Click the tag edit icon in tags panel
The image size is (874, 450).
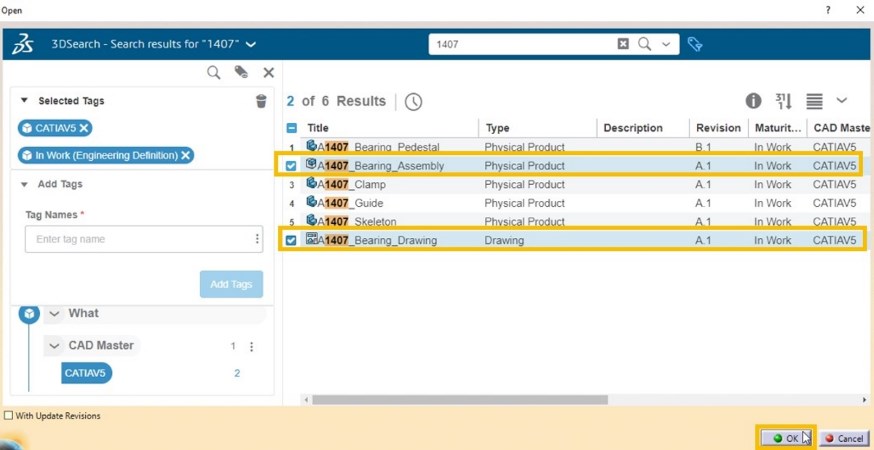pos(241,72)
